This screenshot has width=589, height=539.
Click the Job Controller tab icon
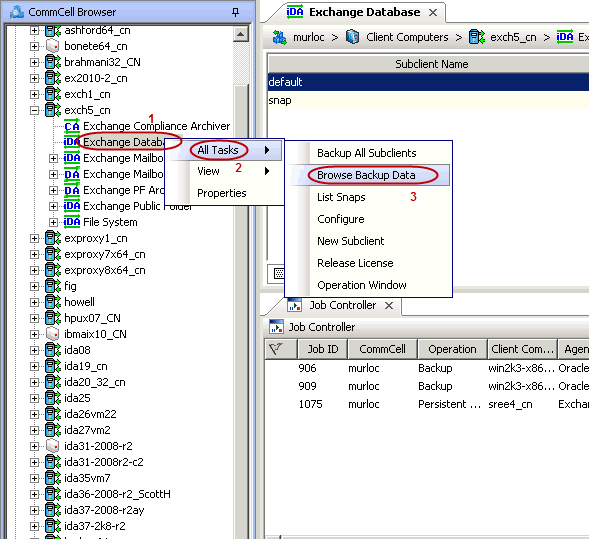[294, 305]
